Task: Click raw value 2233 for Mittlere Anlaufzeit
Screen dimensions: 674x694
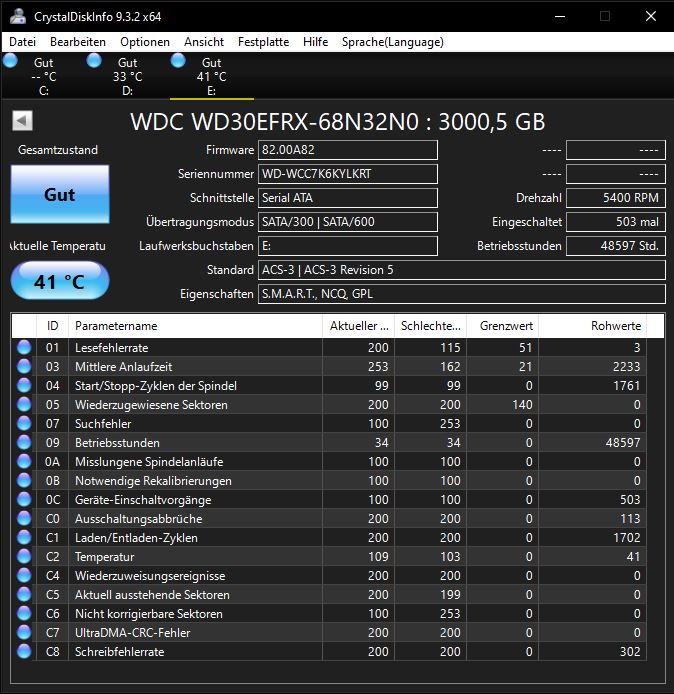Action: coord(626,366)
